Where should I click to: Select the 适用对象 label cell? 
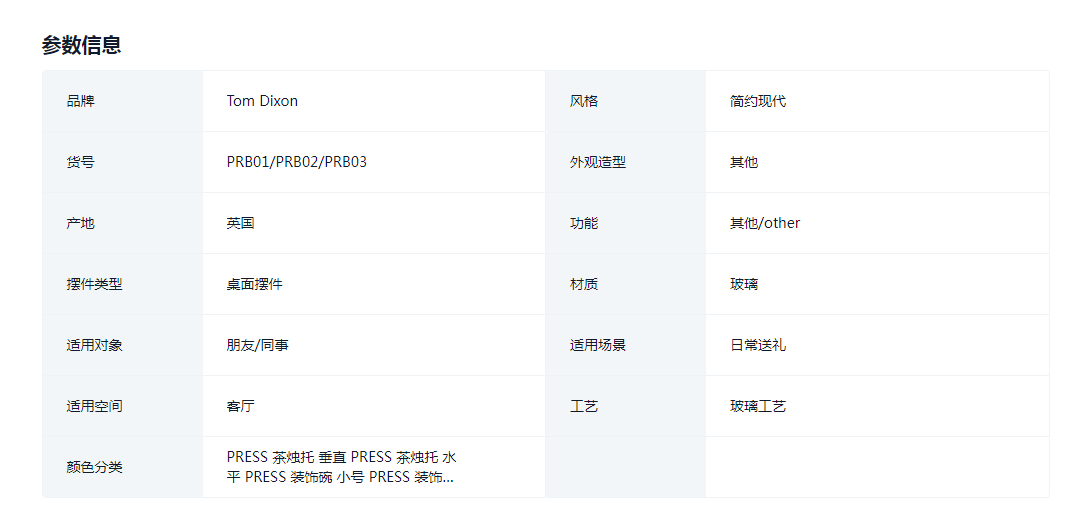[x=123, y=345]
